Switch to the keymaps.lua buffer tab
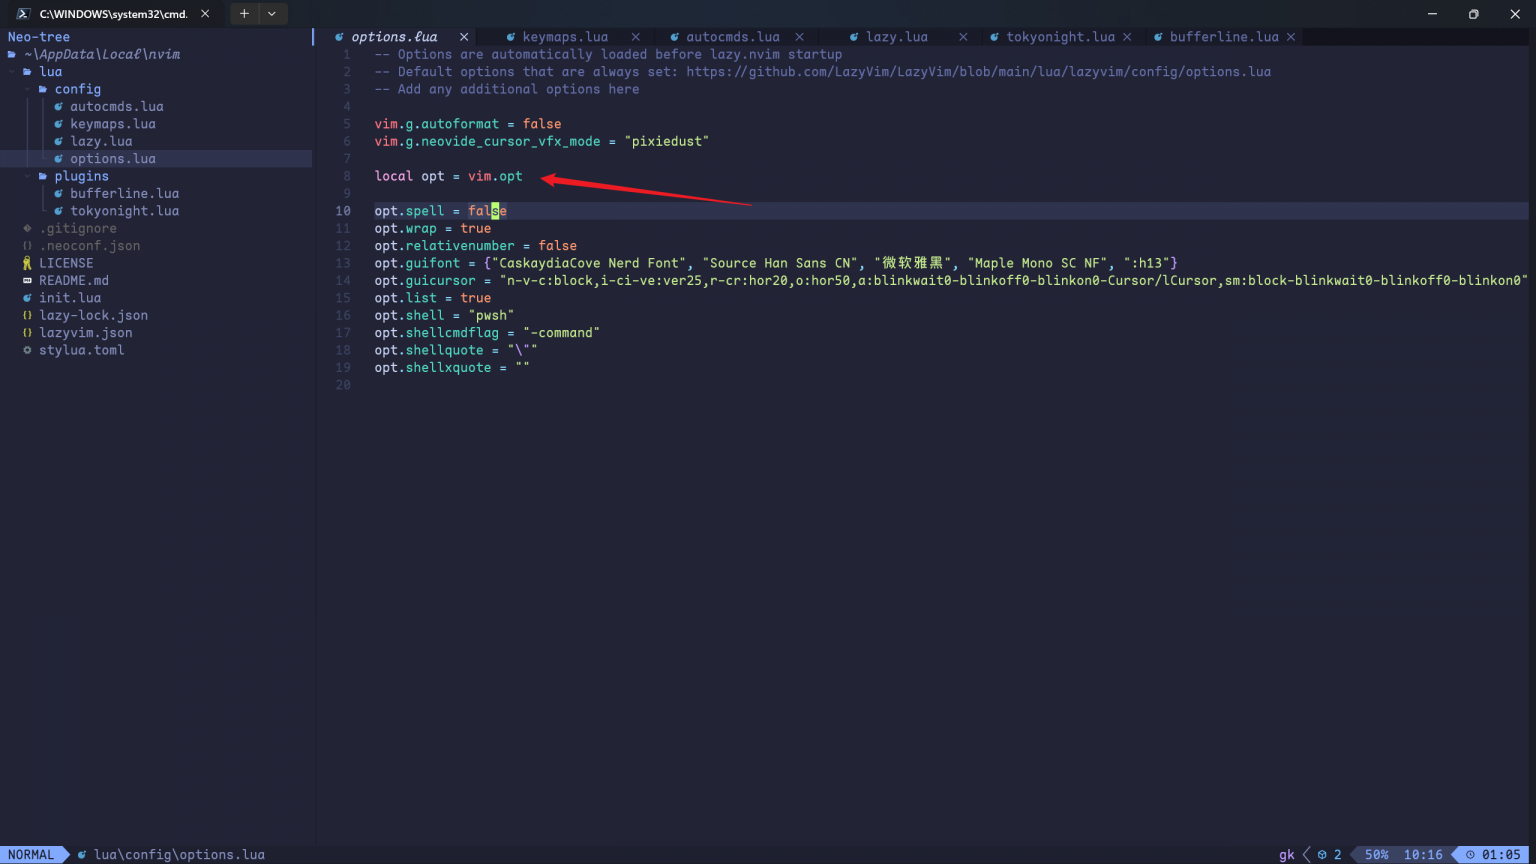 click(x=565, y=36)
